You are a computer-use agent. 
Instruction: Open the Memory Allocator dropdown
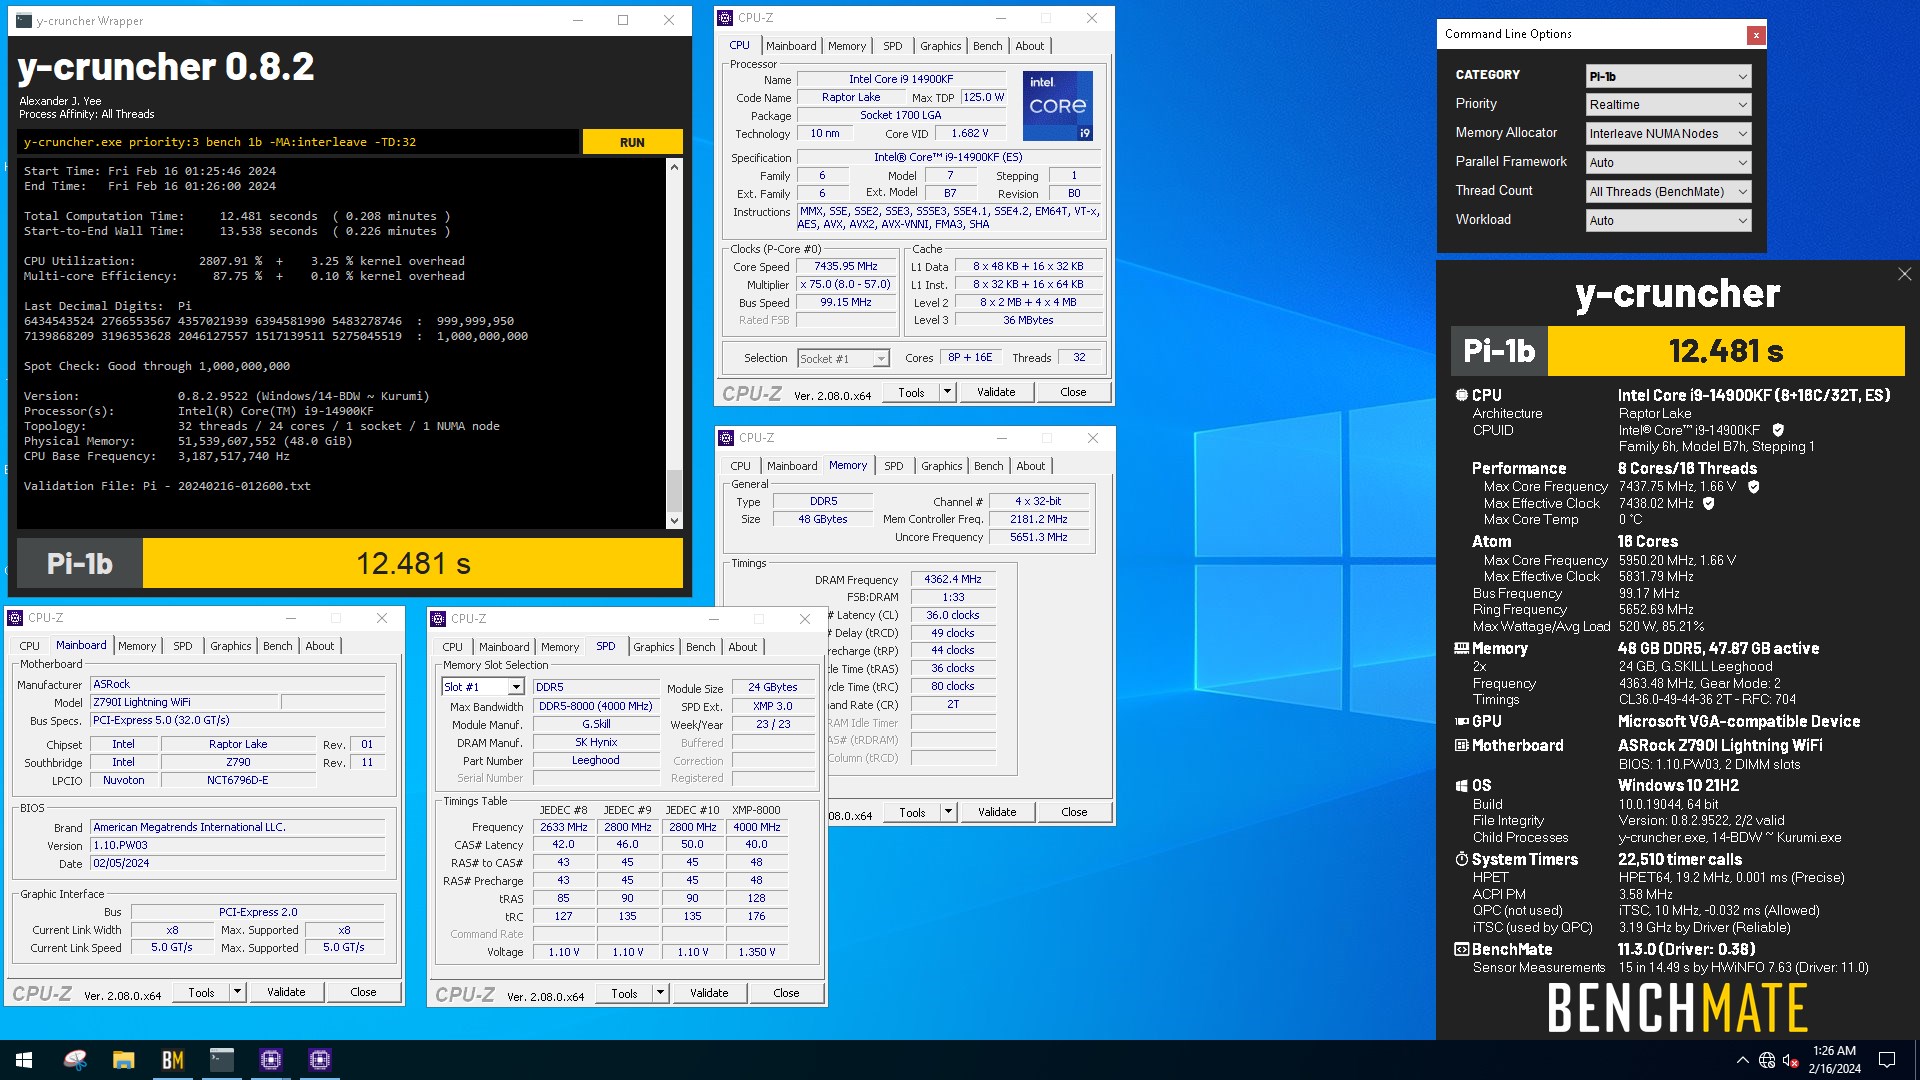point(1668,134)
